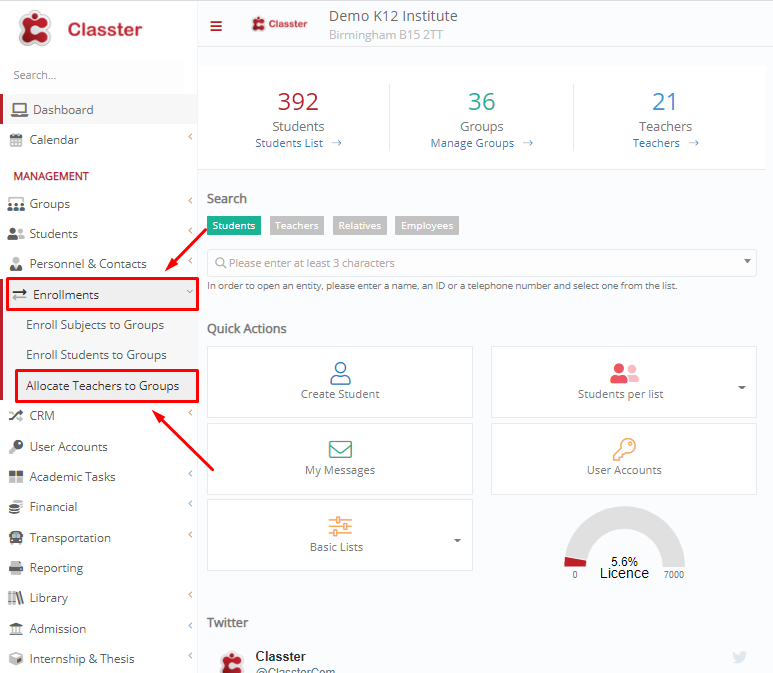Click the Admission building icon

pos(16,629)
